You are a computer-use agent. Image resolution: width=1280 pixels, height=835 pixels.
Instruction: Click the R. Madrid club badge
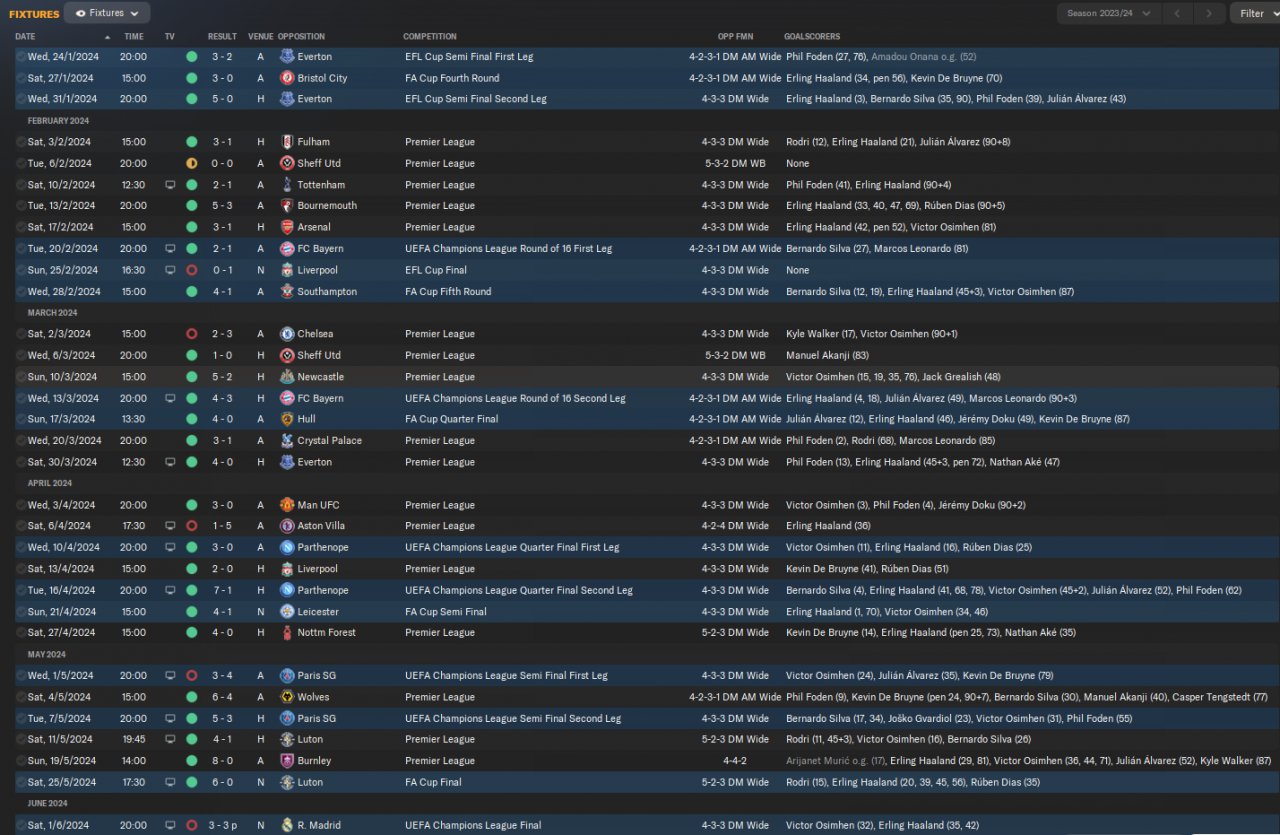287,826
